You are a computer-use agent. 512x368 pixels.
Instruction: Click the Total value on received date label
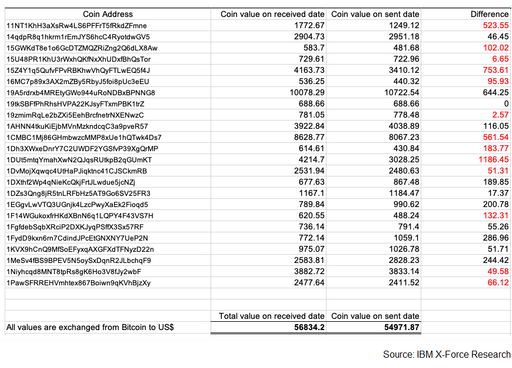click(x=272, y=316)
